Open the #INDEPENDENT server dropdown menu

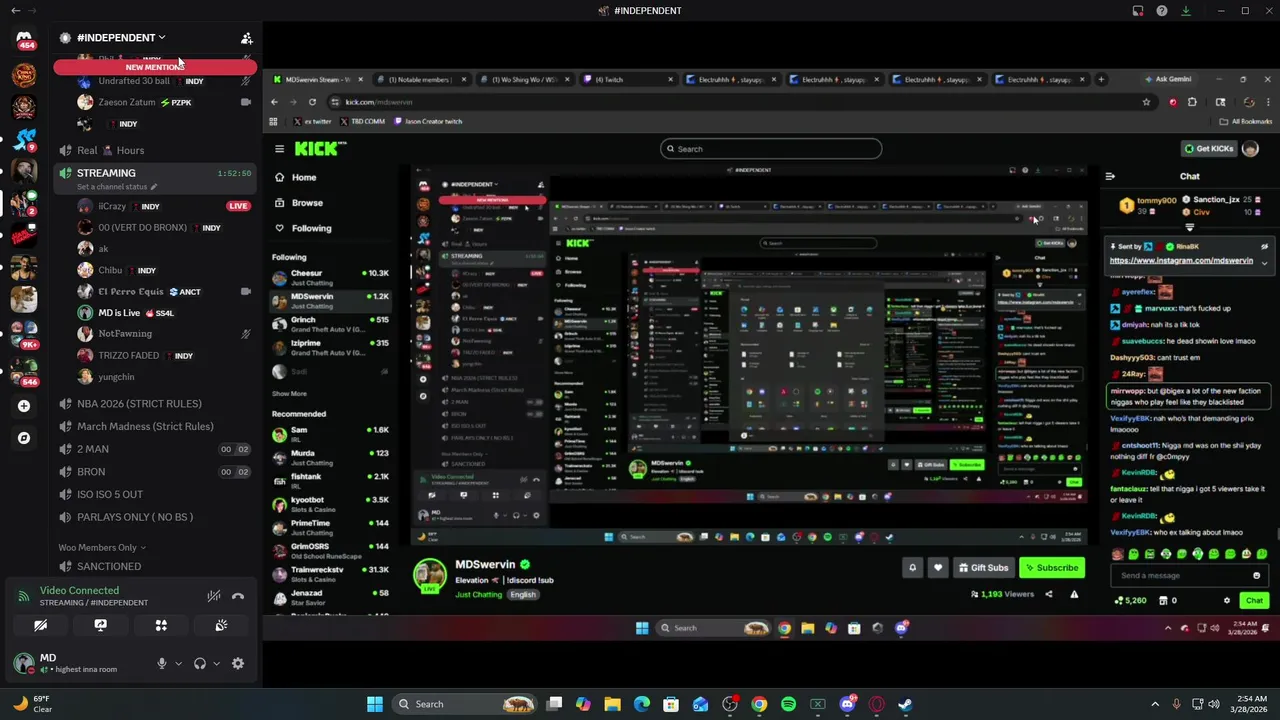(121, 38)
